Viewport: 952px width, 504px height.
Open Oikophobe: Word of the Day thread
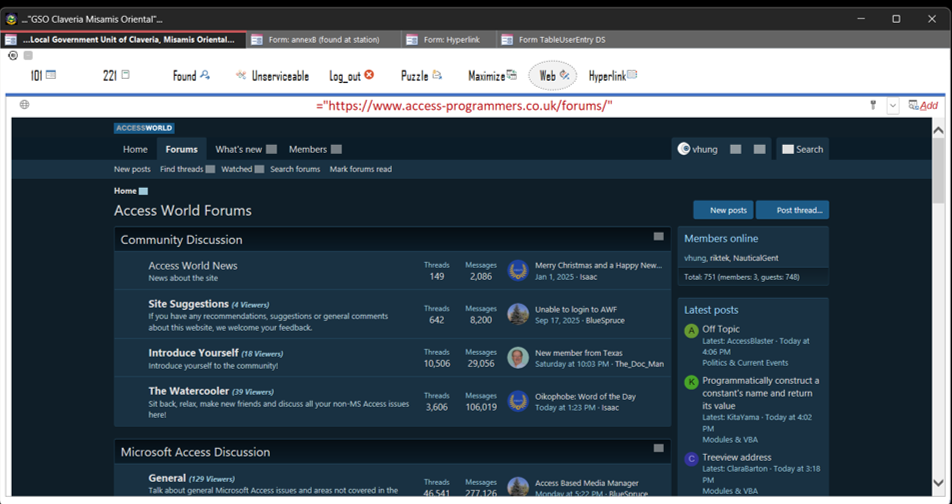tap(585, 397)
